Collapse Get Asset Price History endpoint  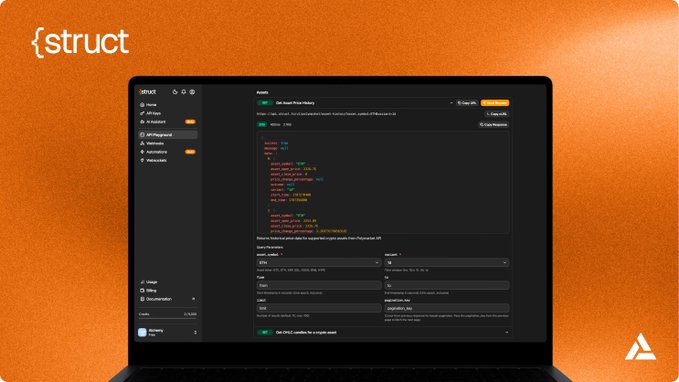click(x=451, y=103)
